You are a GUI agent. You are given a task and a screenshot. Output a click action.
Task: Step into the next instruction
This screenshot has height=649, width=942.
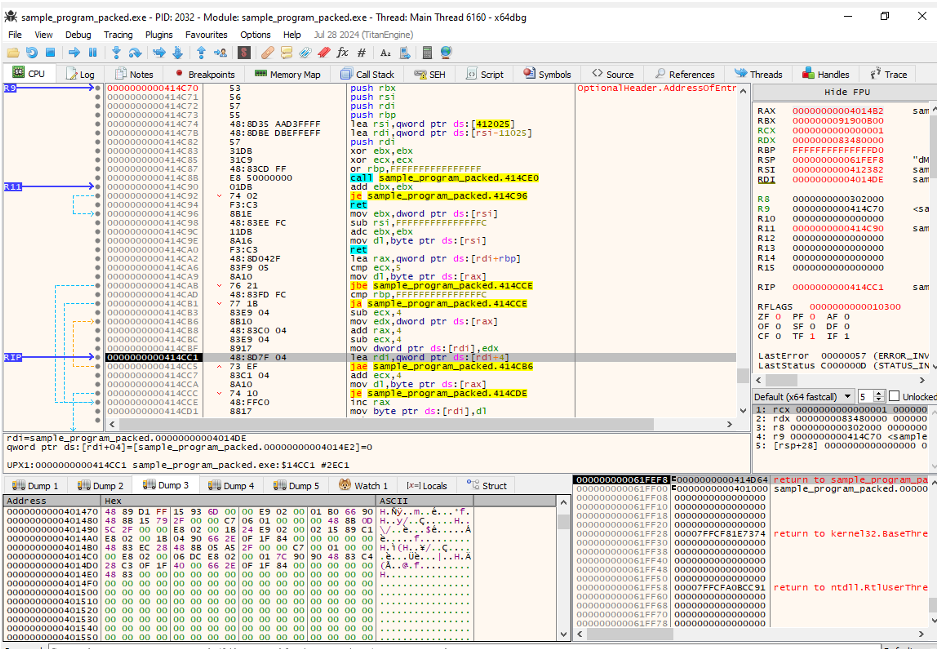coord(116,51)
